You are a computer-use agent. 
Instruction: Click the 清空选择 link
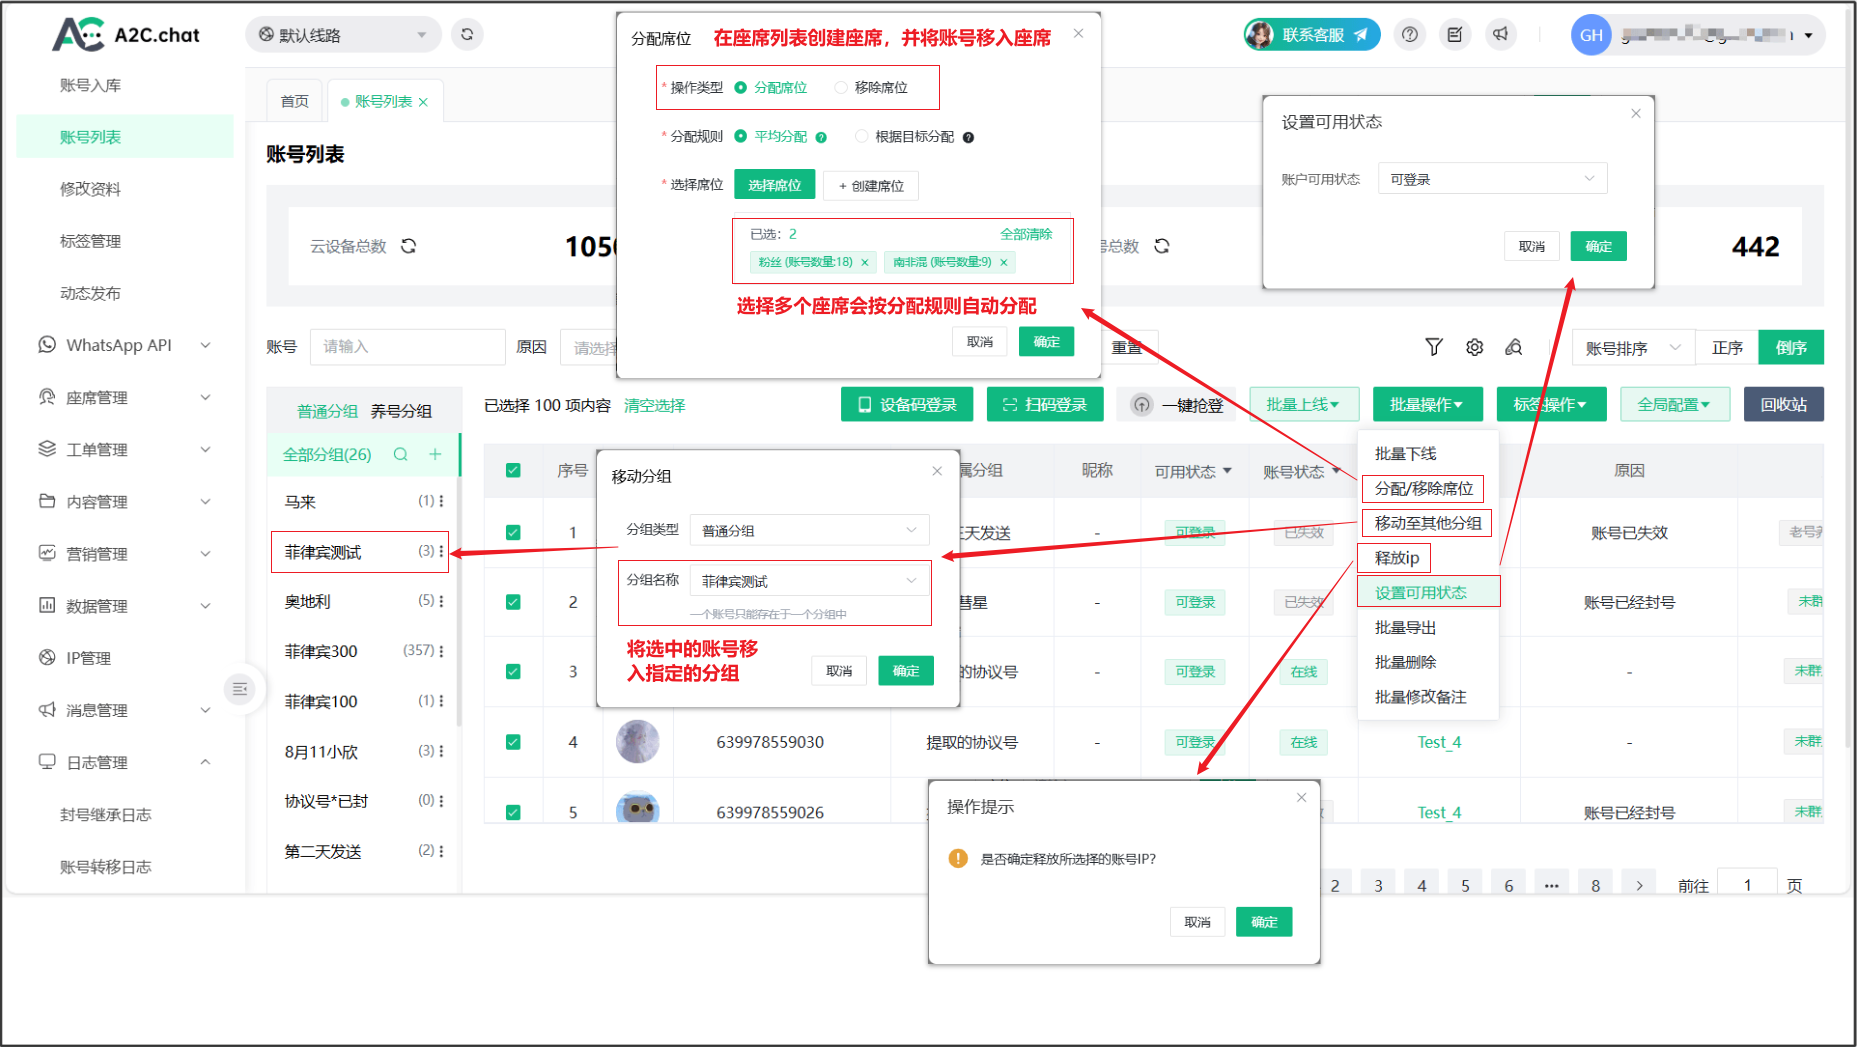[x=654, y=405]
